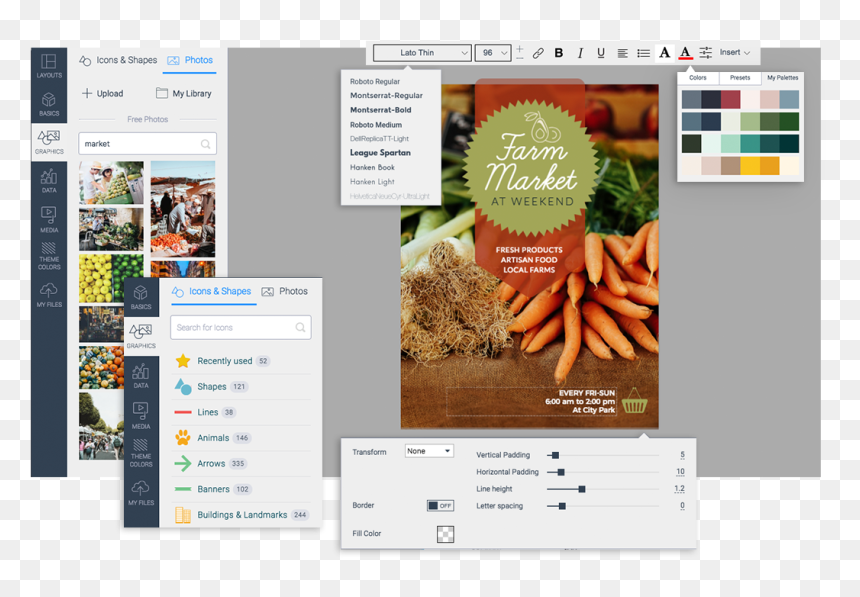Select the 'AT WEEKEND' text on the poster
The width and height of the screenshot is (860, 597).
pyautogui.click(x=532, y=201)
